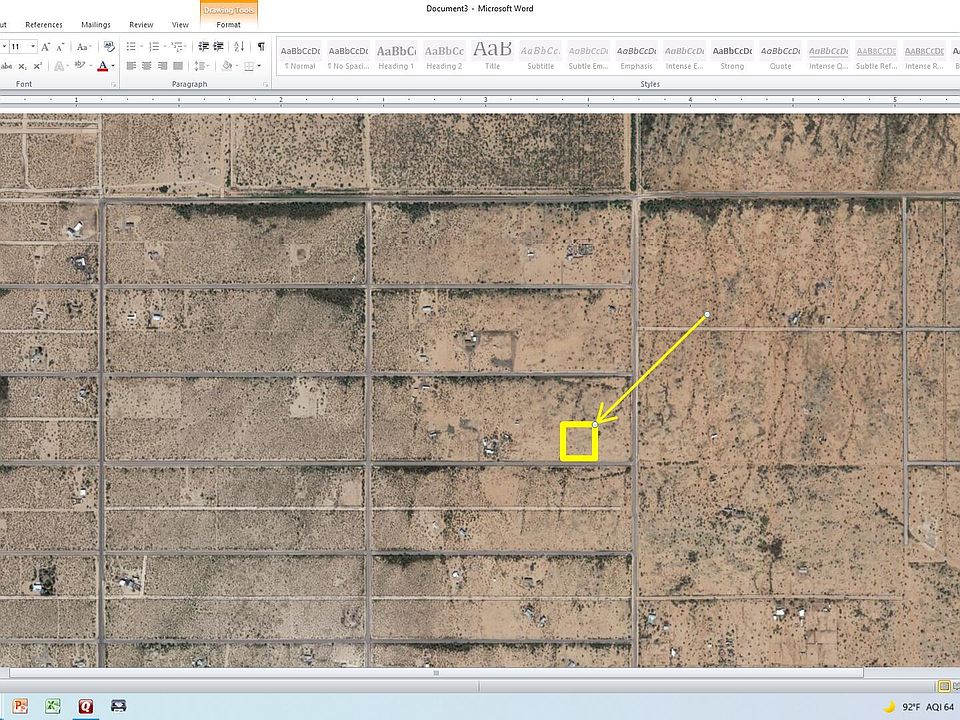Apply the Strong style
Viewport: 960px width, 720px height.
732,56
